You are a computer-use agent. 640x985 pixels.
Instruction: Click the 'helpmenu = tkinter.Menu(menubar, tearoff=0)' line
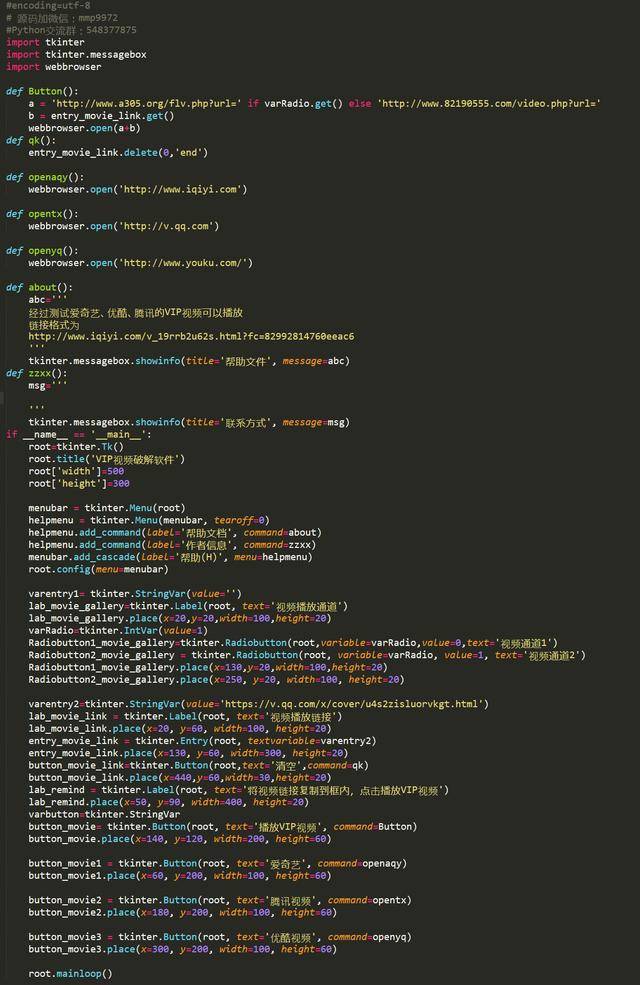149,520
